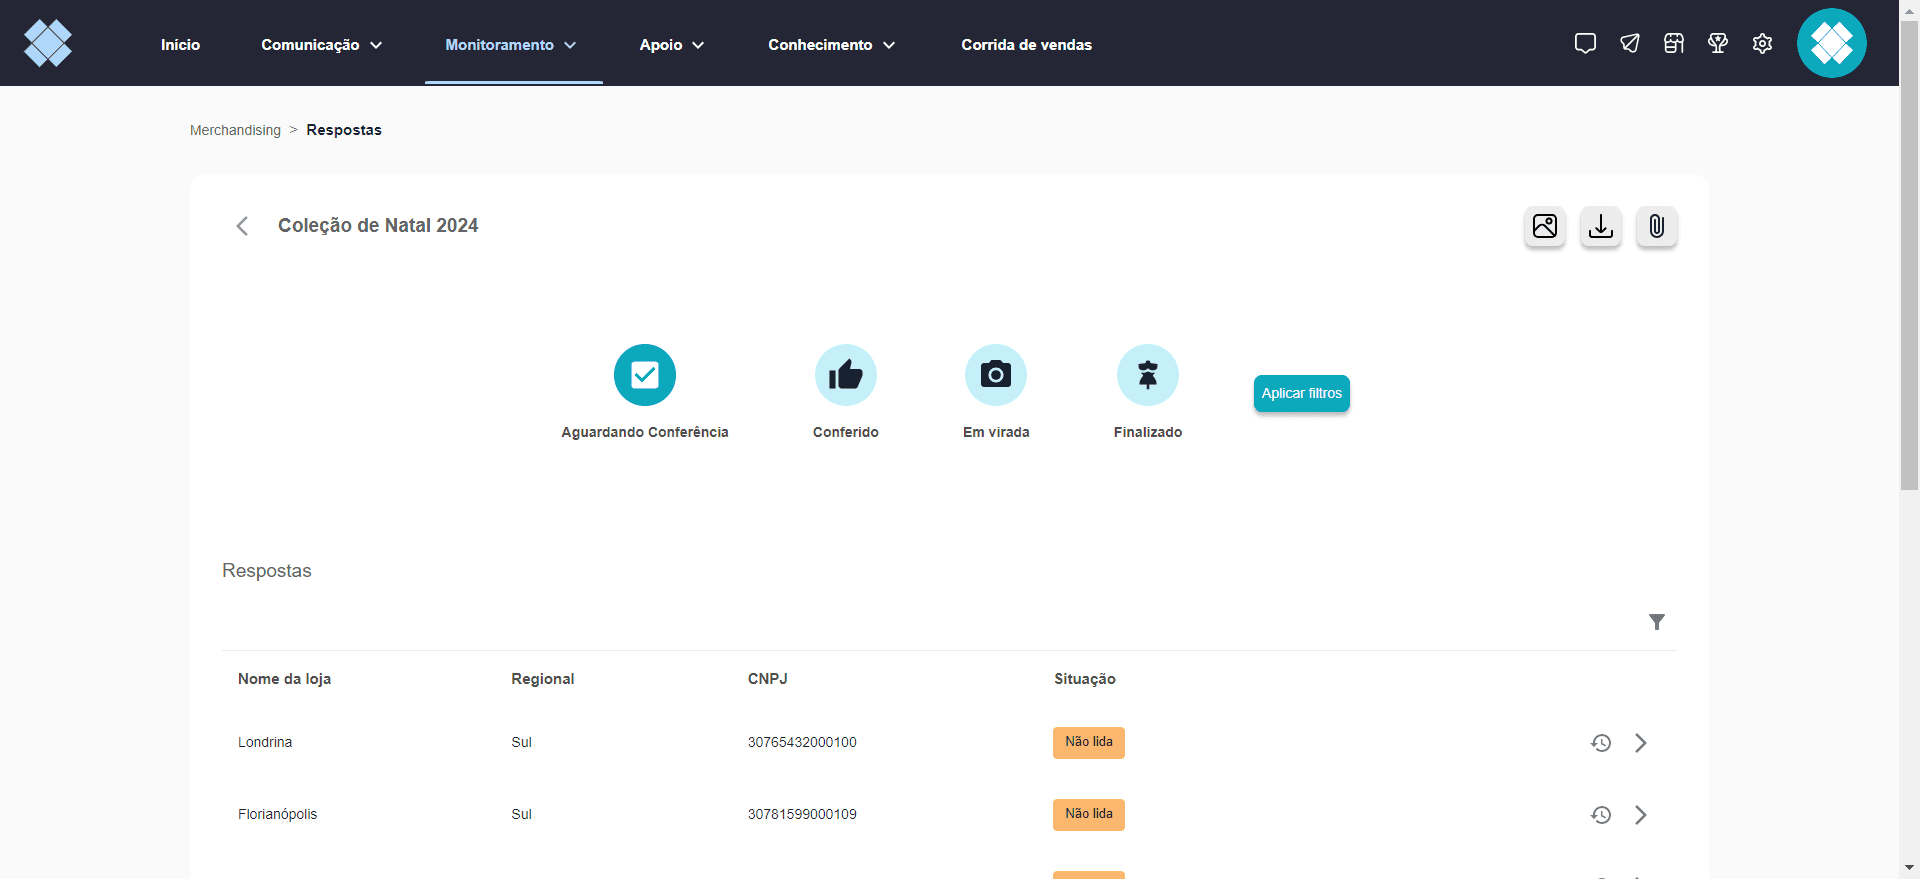1920x879 pixels.
Task: Open the trophy icon in header
Action: click(x=1718, y=43)
